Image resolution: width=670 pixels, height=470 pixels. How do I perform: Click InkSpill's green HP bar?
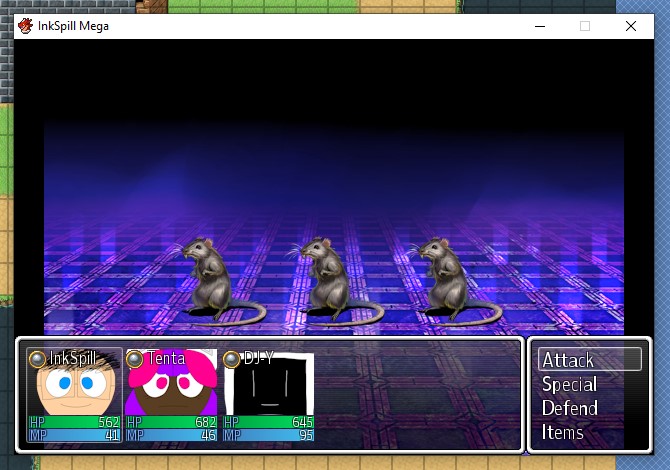click(74, 424)
